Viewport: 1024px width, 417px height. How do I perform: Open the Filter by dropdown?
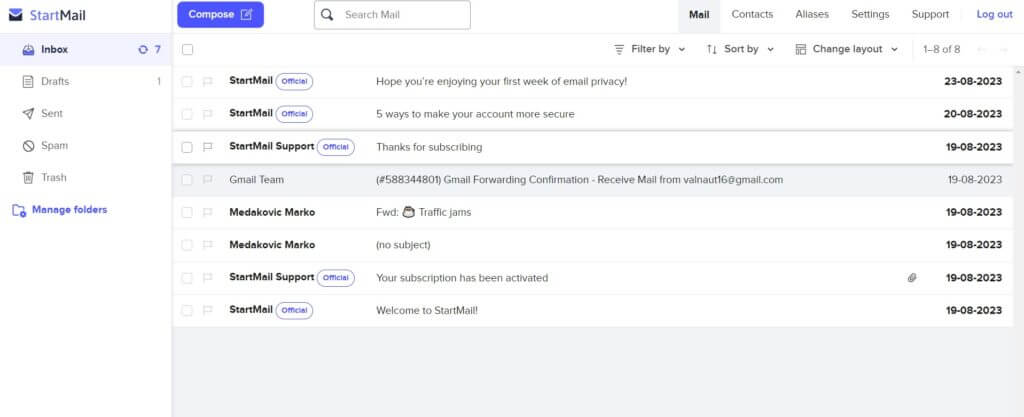tap(650, 49)
